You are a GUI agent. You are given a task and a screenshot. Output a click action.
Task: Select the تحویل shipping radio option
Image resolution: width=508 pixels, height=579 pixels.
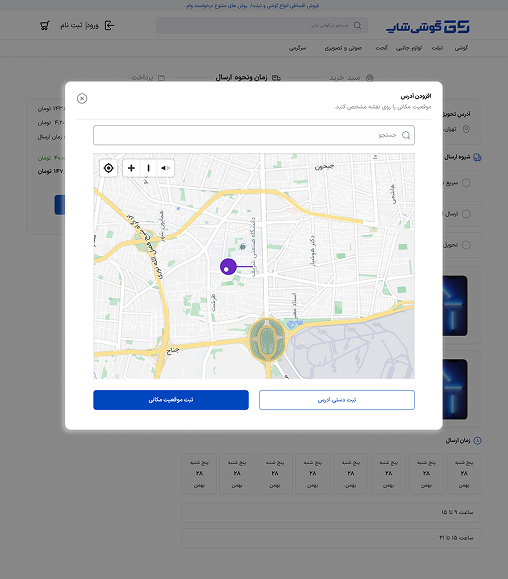click(466, 245)
